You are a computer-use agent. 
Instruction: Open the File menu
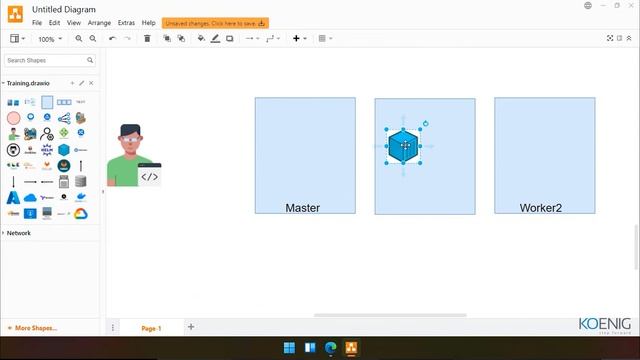pyautogui.click(x=37, y=23)
